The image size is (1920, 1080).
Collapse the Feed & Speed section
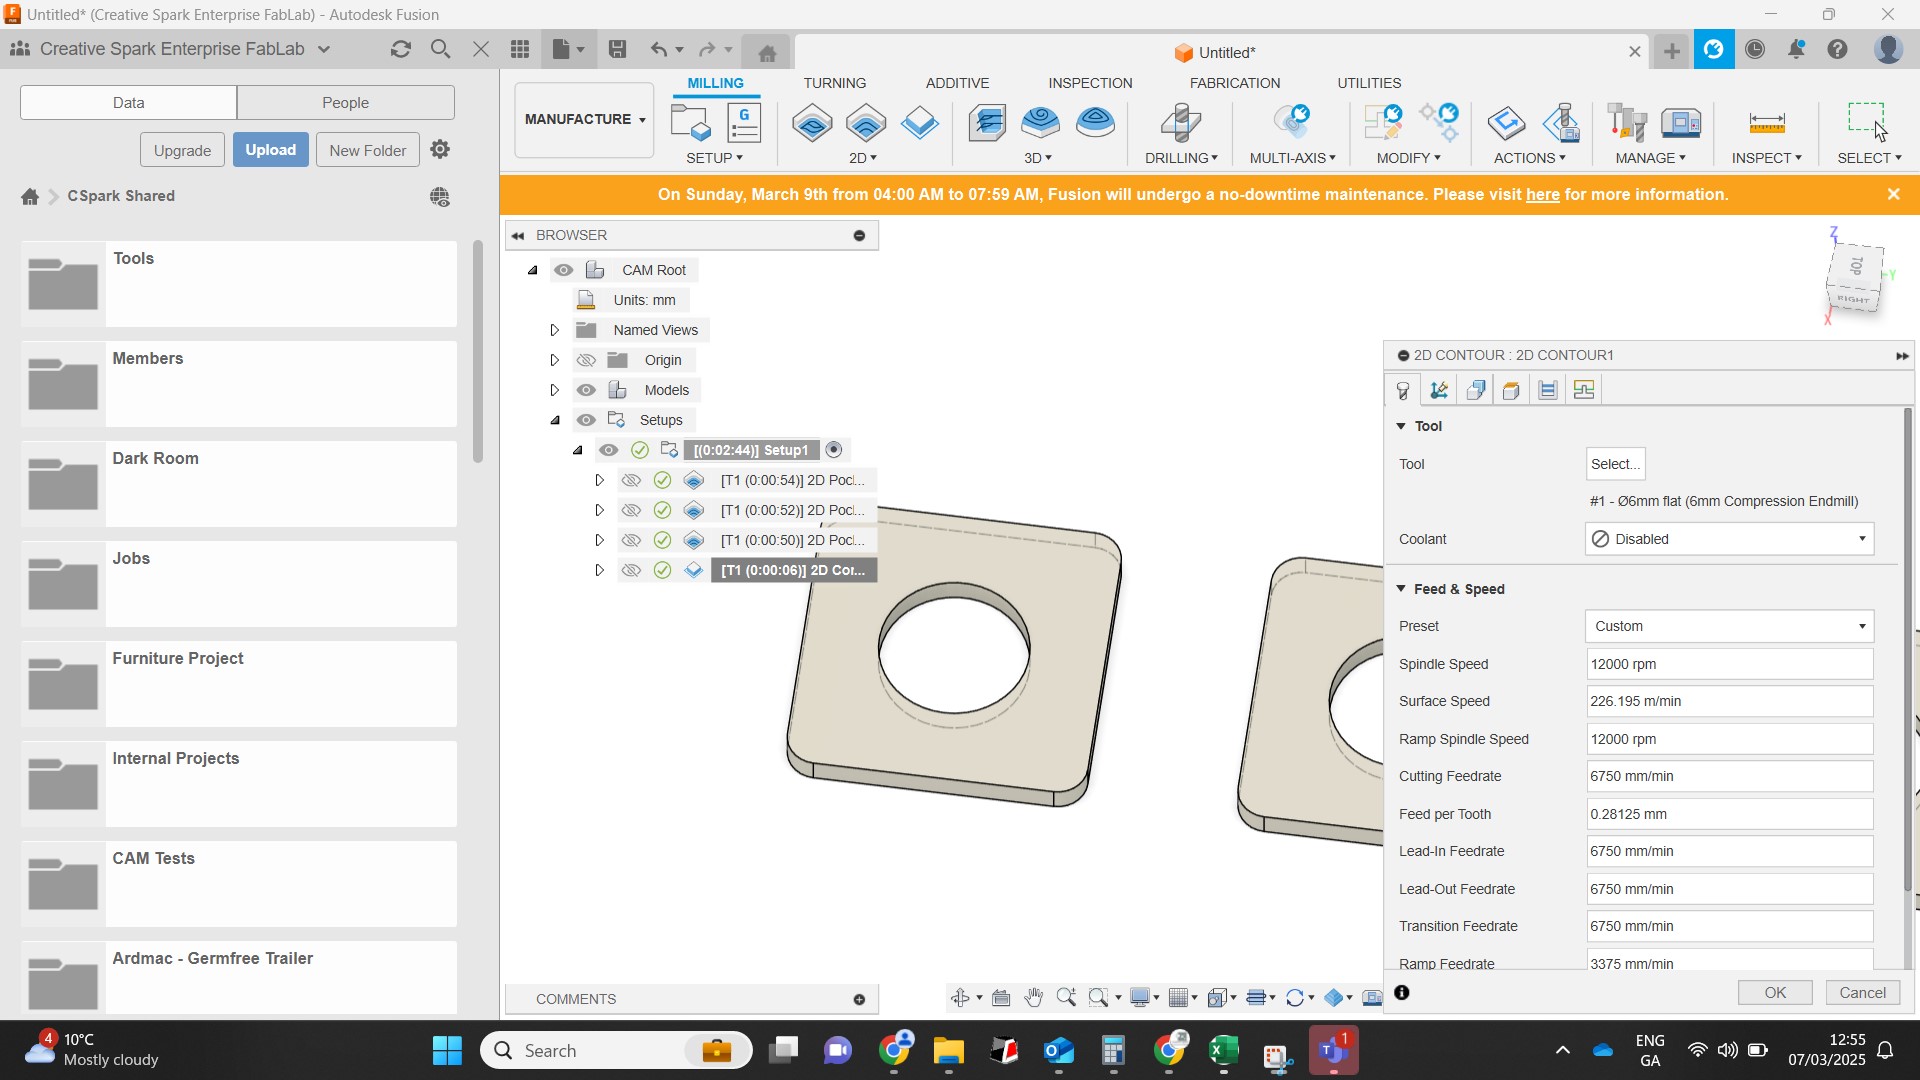point(1401,589)
